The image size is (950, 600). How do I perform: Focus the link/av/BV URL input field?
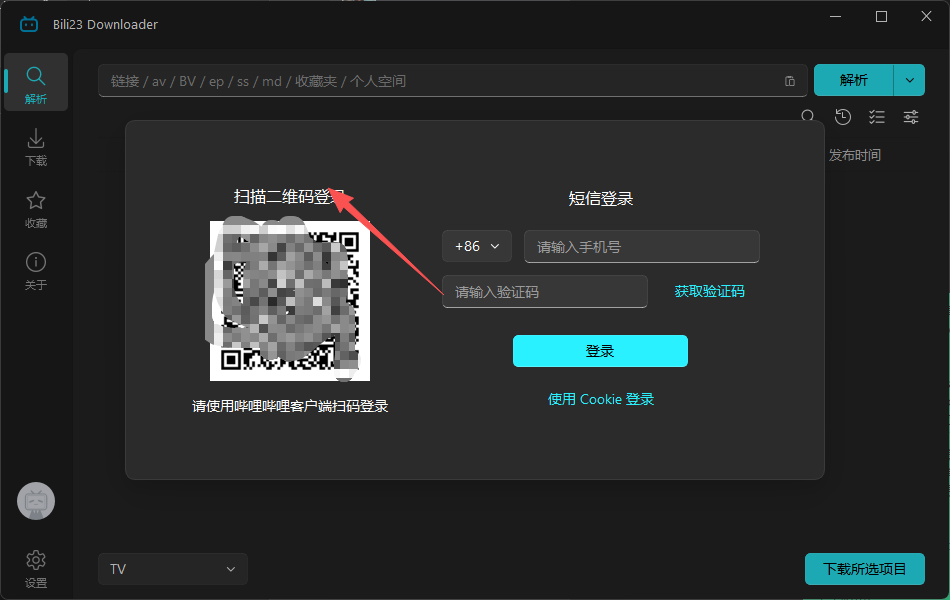point(453,81)
